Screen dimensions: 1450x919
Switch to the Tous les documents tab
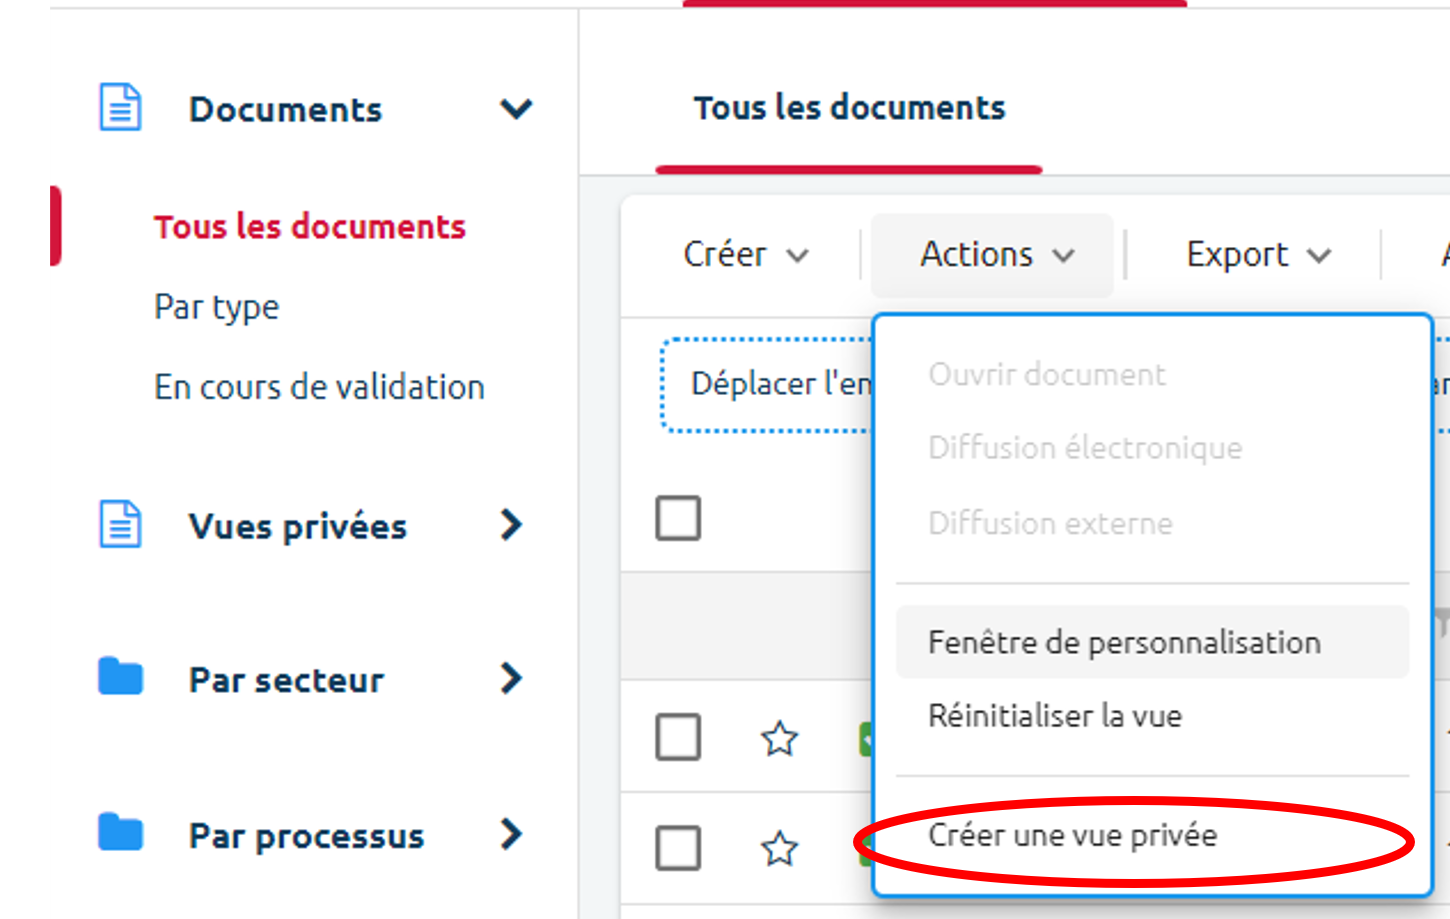click(x=846, y=108)
